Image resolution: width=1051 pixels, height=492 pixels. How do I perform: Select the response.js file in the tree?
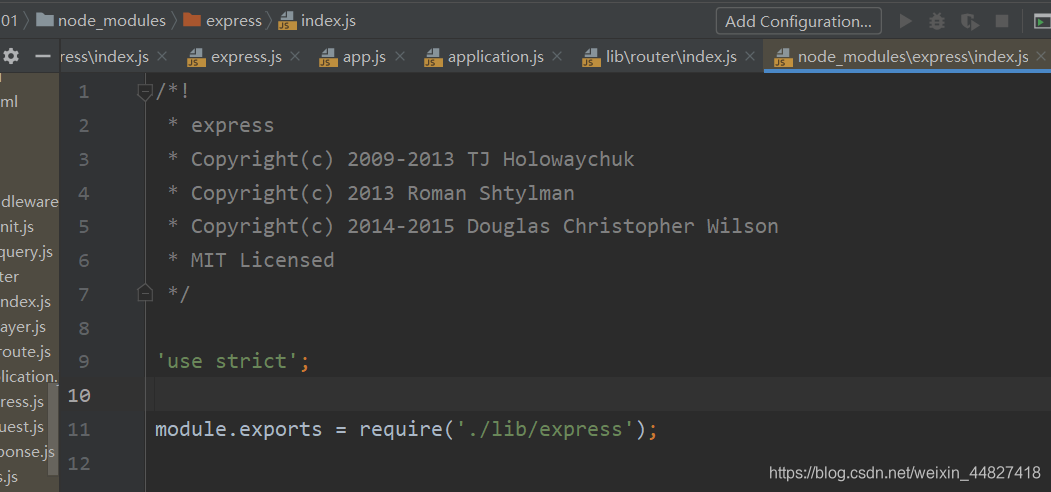coord(27,451)
